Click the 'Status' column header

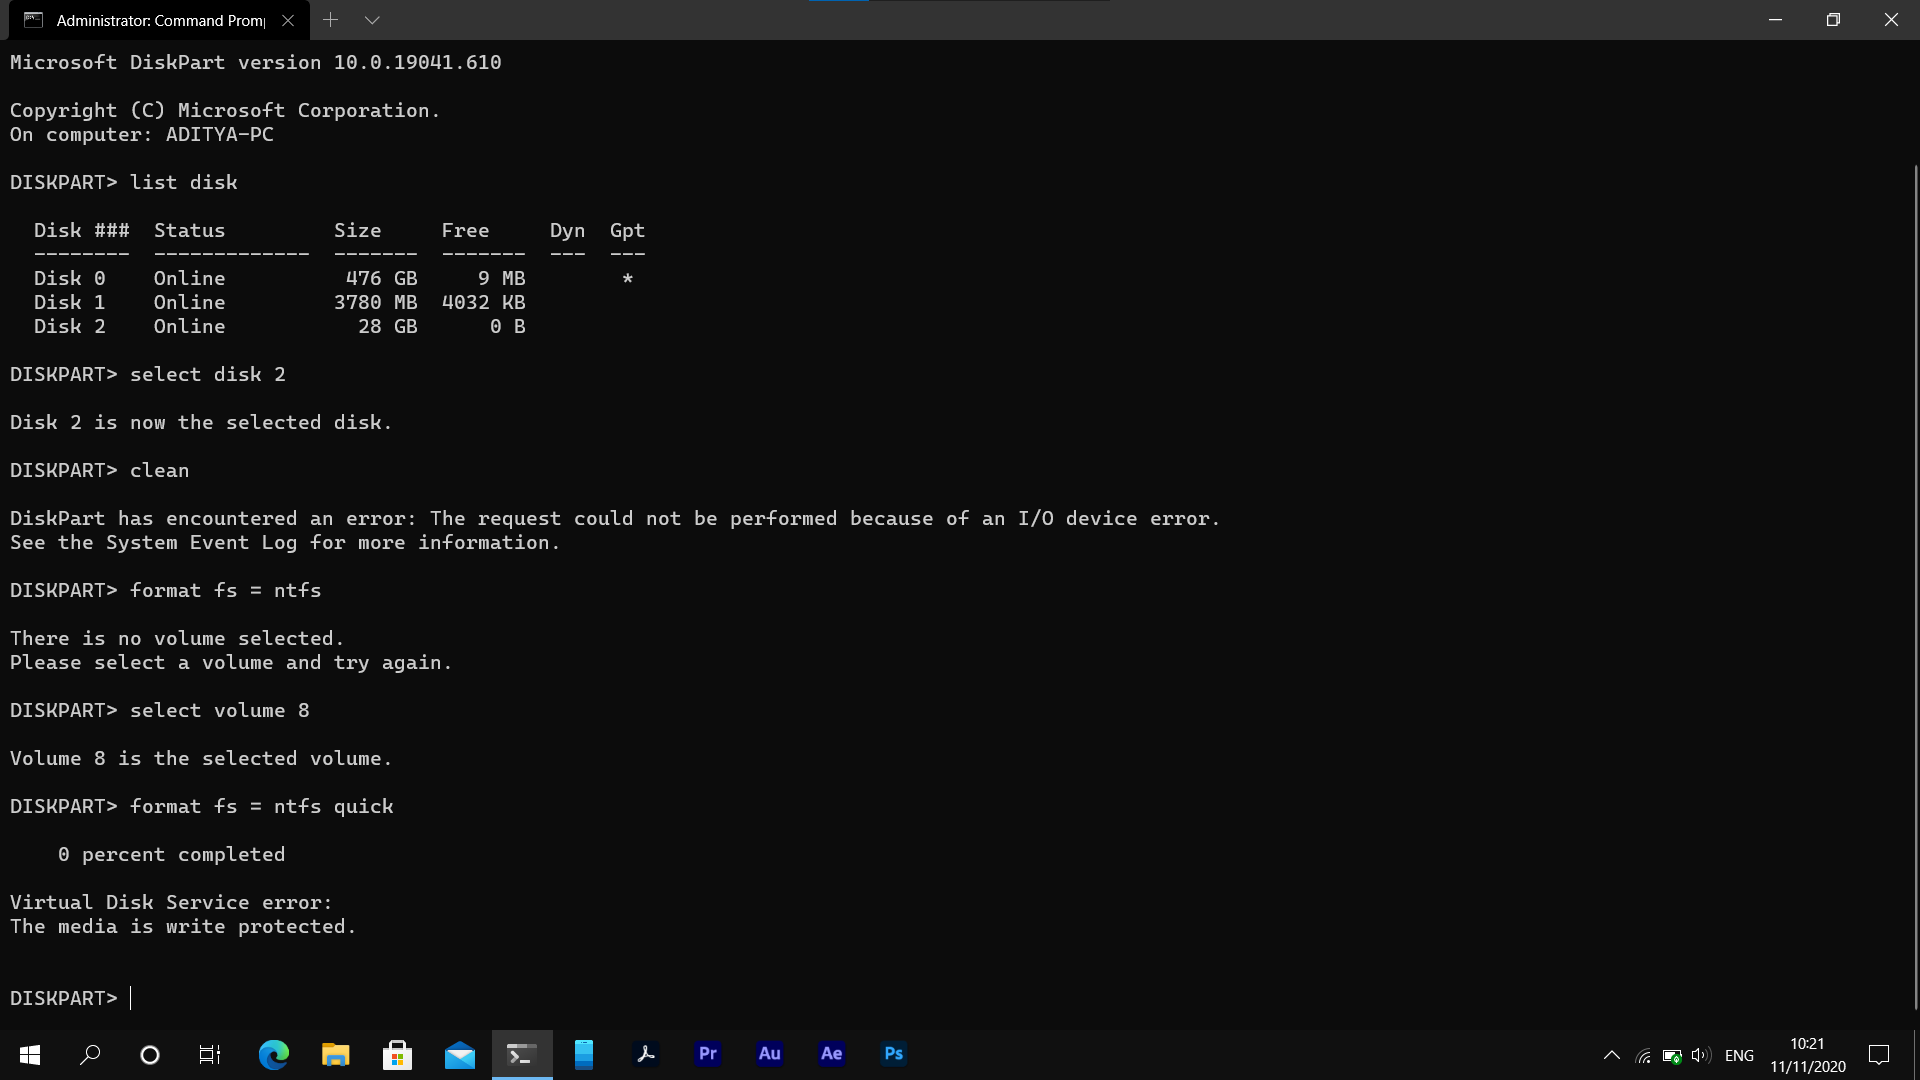coord(190,230)
